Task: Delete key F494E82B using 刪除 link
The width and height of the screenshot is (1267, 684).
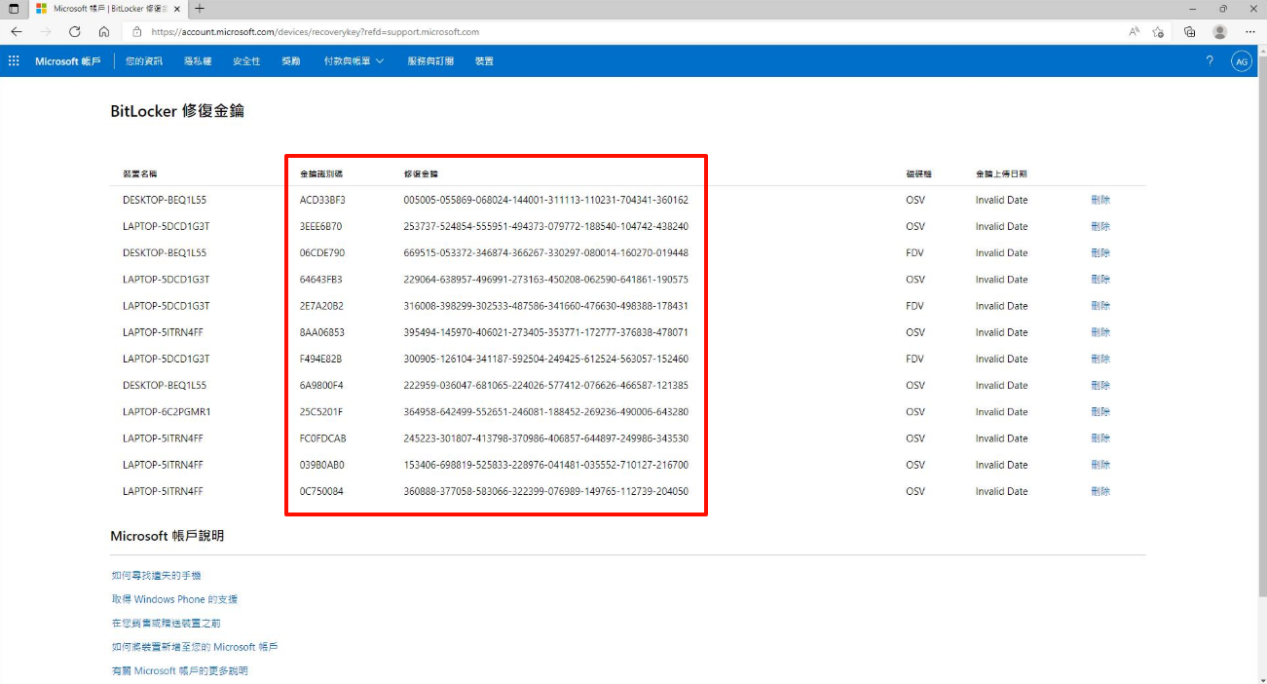Action: pyautogui.click(x=1100, y=359)
